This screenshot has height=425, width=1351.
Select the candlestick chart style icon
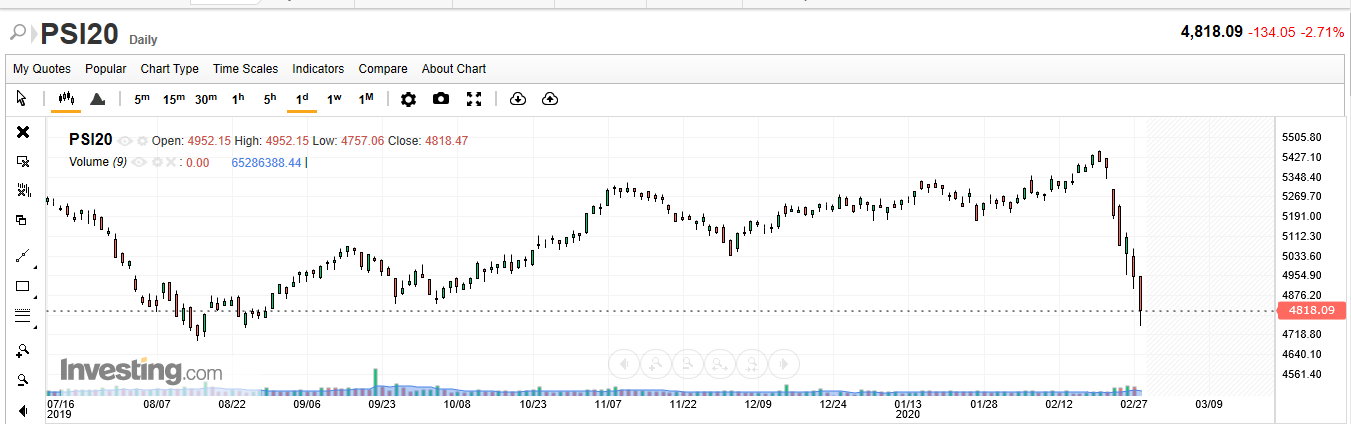point(66,99)
